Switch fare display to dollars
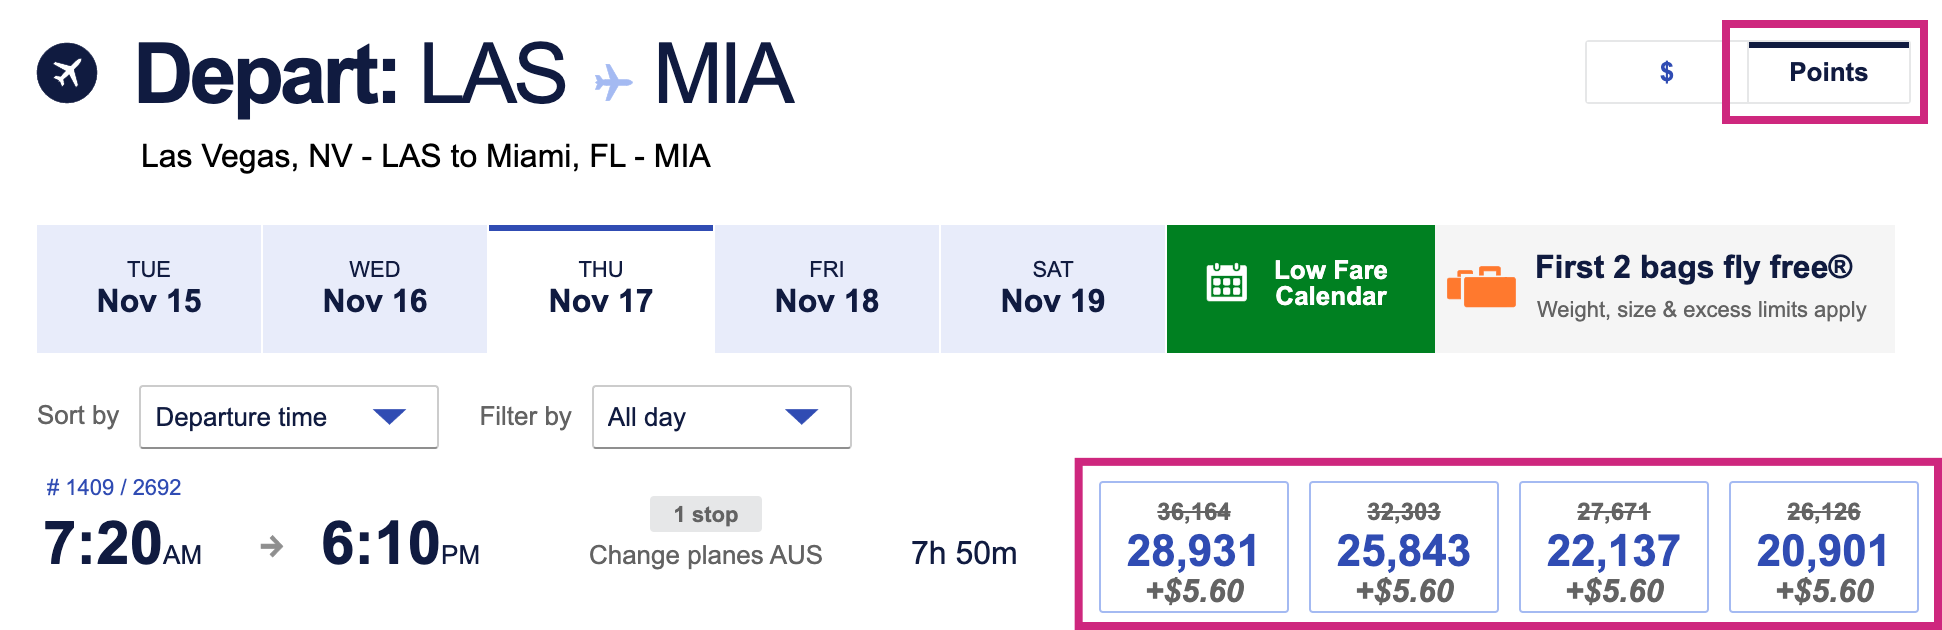Image resolution: width=1942 pixels, height=630 pixels. (1666, 72)
